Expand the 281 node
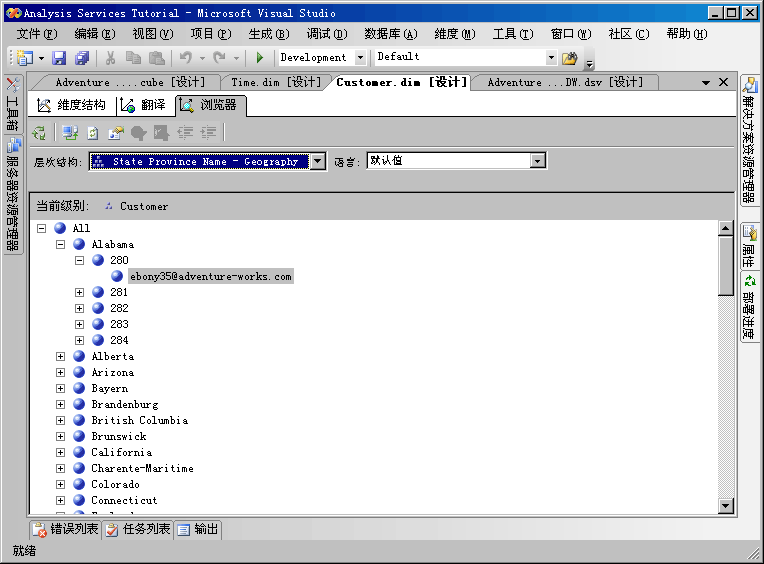This screenshot has width=764, height=564. (79, 292)
